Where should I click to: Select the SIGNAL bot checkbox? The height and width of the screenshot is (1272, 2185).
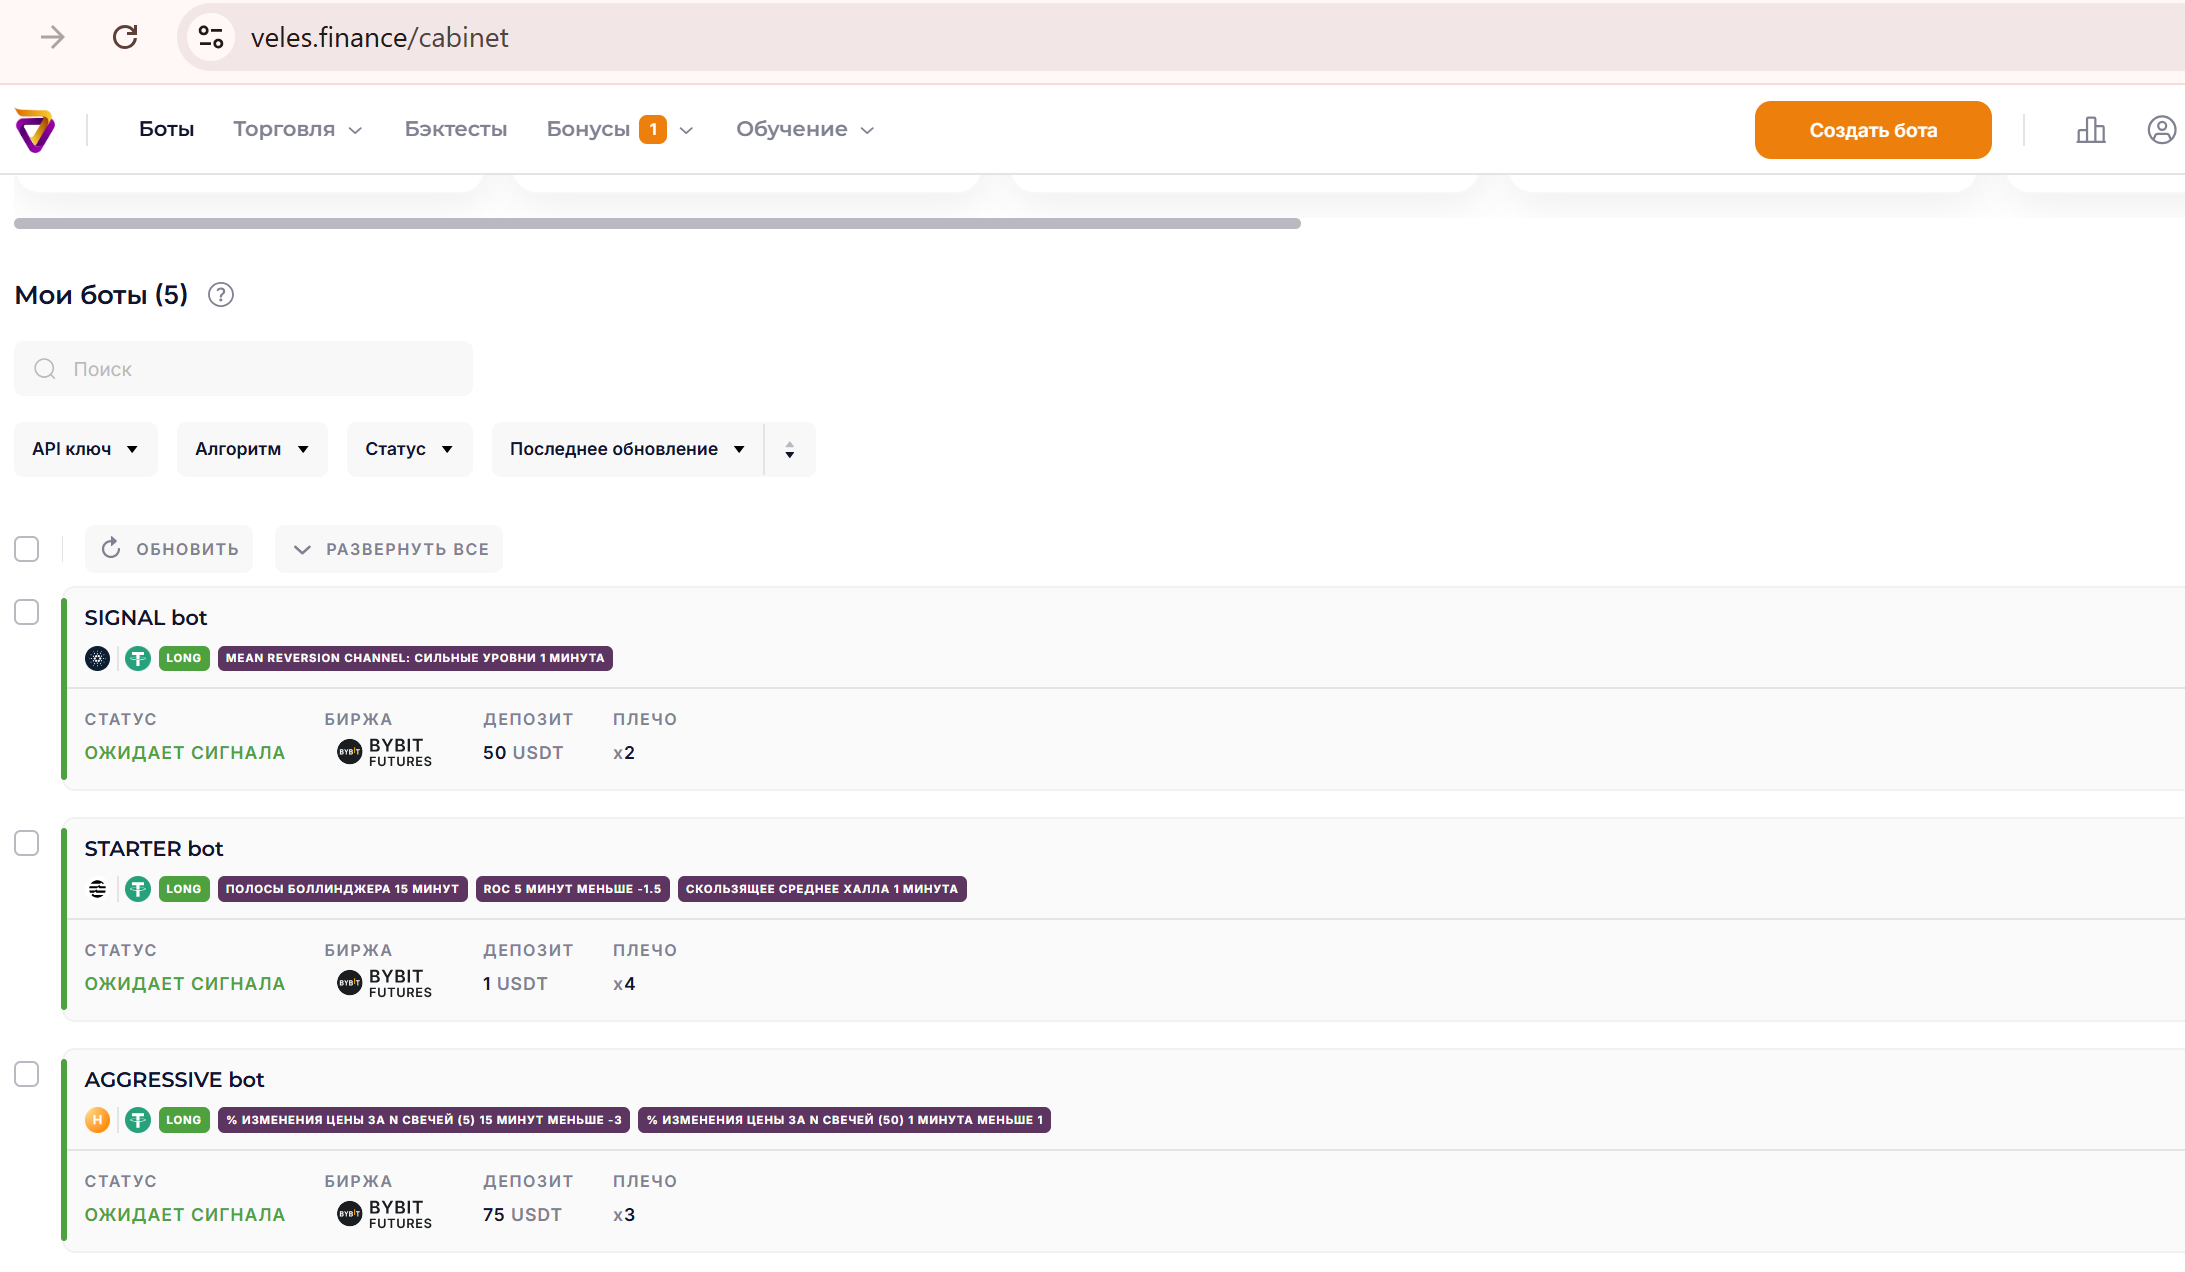point(27,612)
